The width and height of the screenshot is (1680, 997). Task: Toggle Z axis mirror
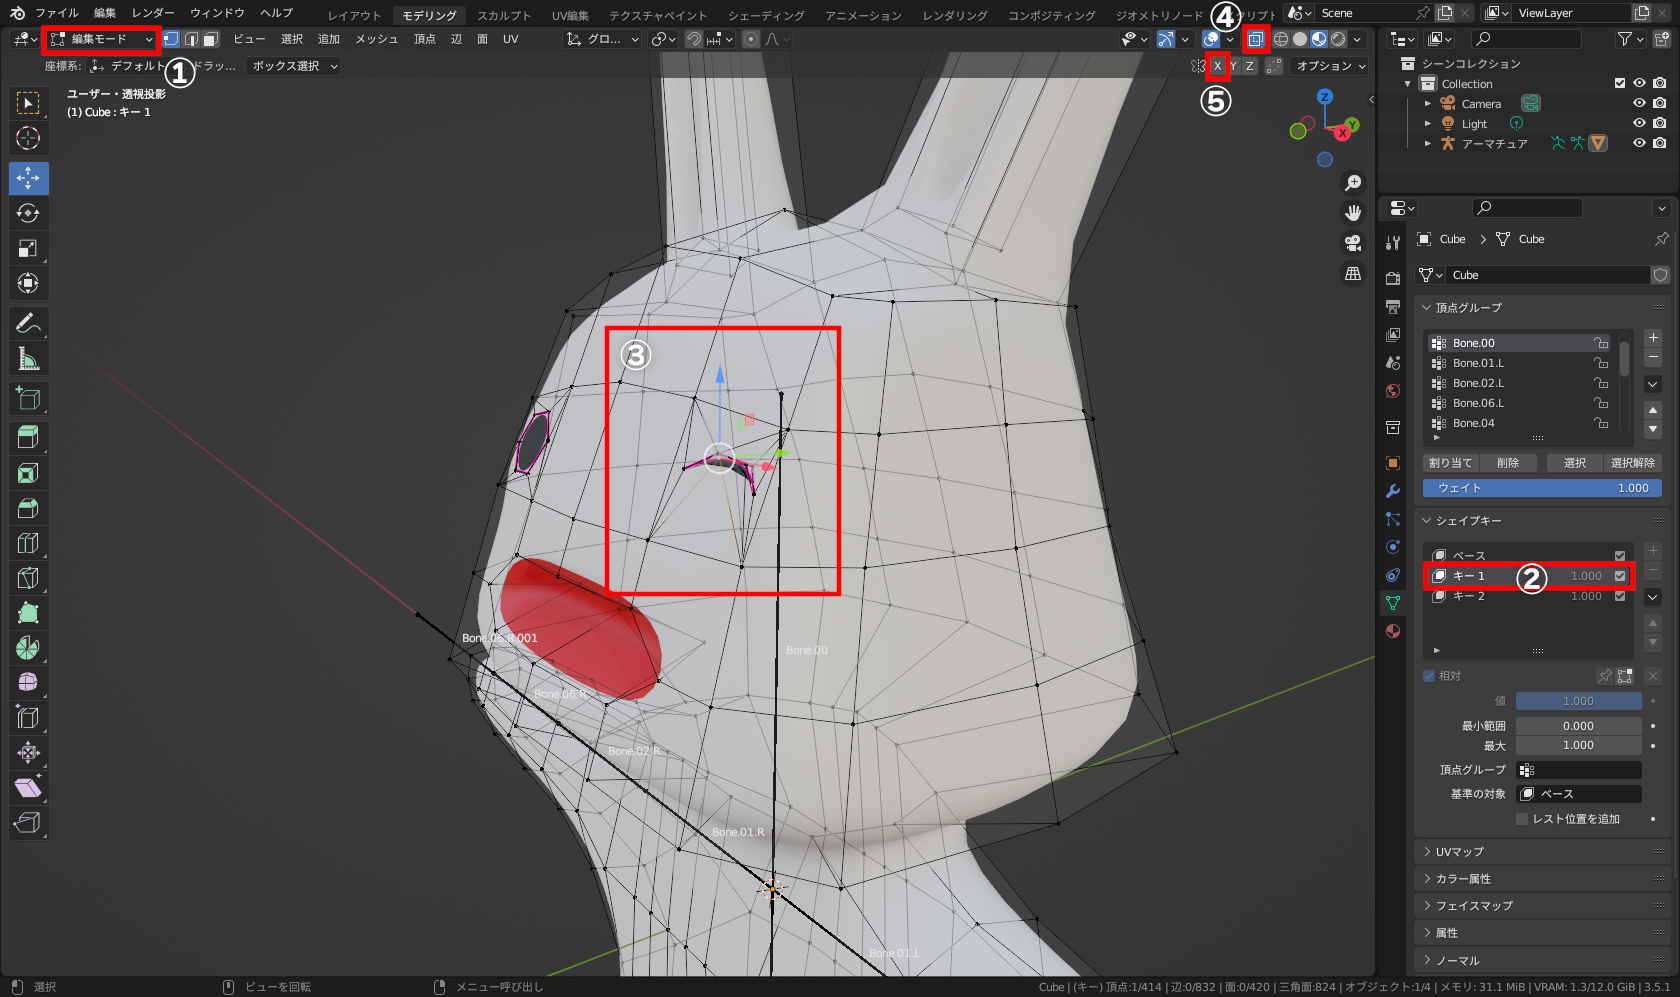click(1249, 66)
